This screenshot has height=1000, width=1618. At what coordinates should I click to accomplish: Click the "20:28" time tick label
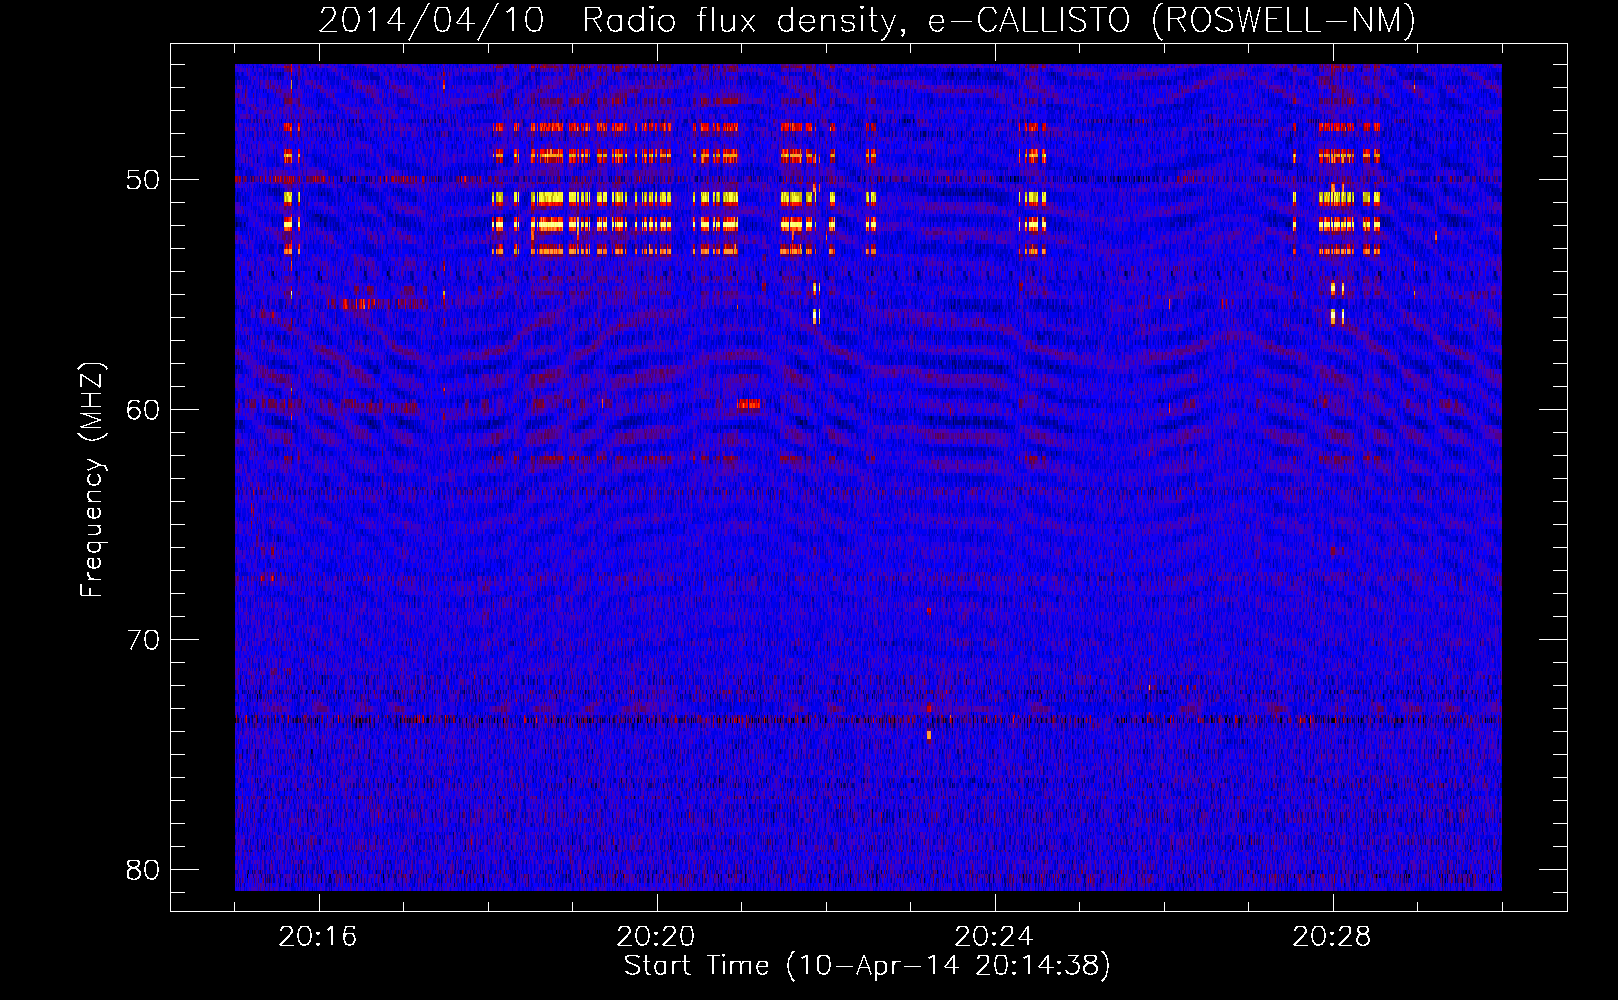pos(1332,937)
